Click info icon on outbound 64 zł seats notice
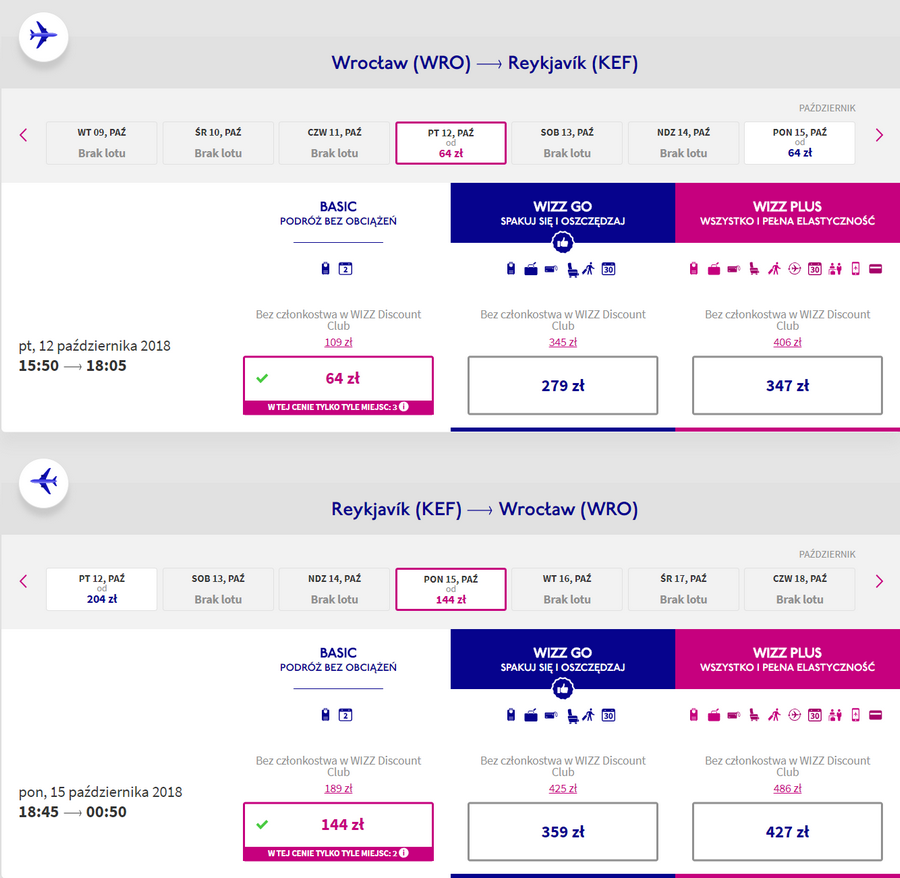This screenshot has width=900, height=878. (404, 407)
